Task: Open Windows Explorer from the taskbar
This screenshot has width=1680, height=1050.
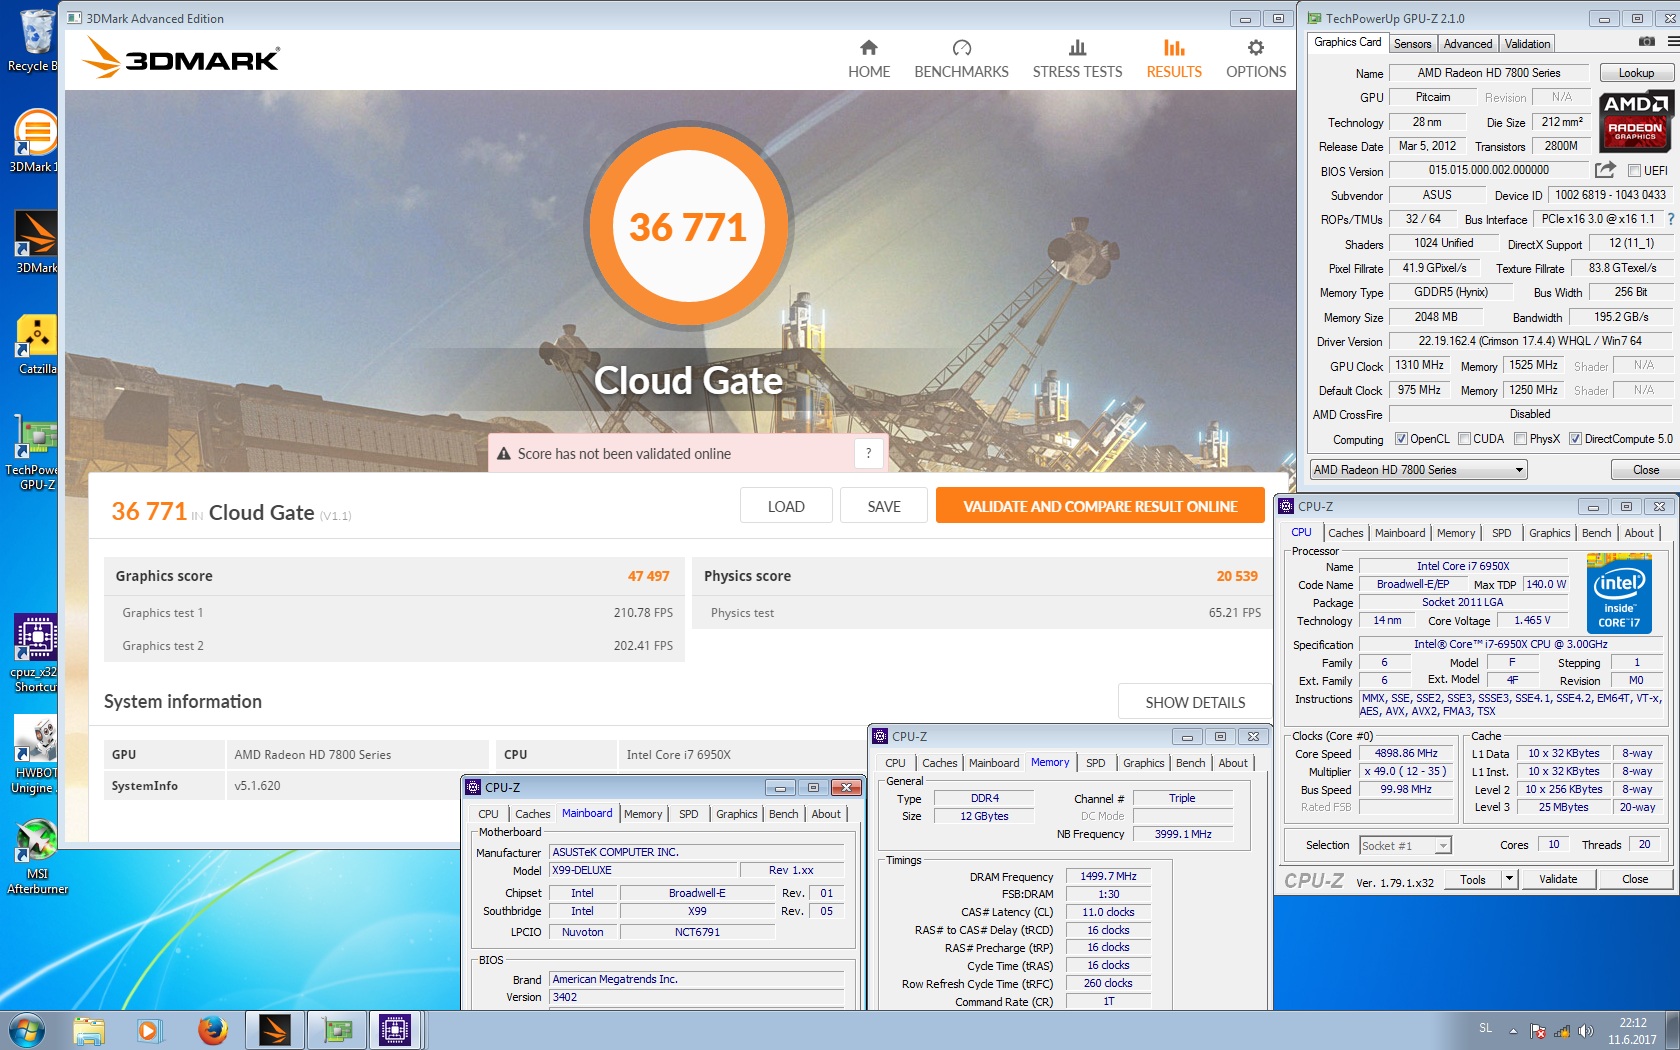Action: [x=89, y=1030]
